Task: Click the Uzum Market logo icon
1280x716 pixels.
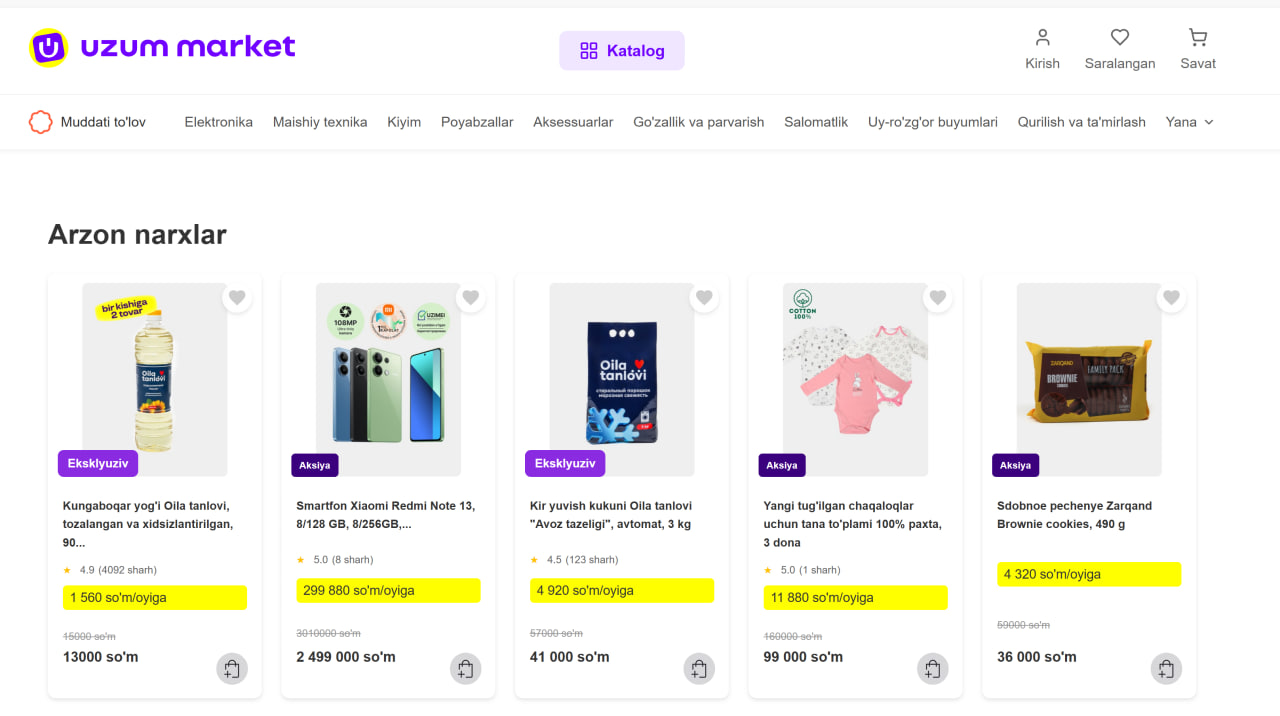Action: 48,47
